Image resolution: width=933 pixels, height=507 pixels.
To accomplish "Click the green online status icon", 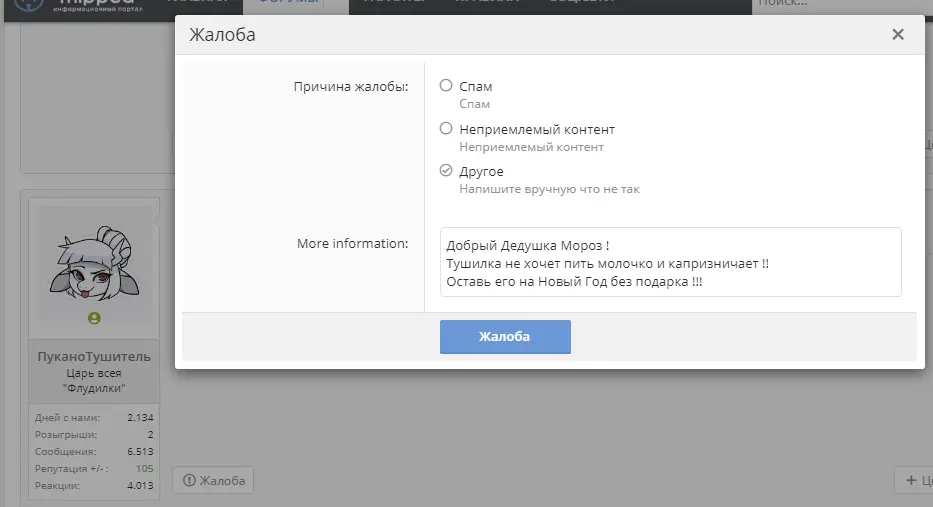I will pos(94,318).
